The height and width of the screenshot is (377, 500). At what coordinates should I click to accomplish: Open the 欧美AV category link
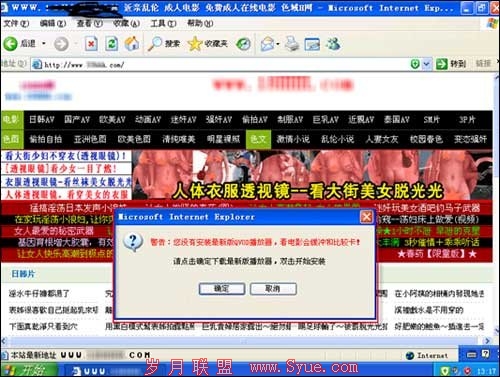pos(112,119)
